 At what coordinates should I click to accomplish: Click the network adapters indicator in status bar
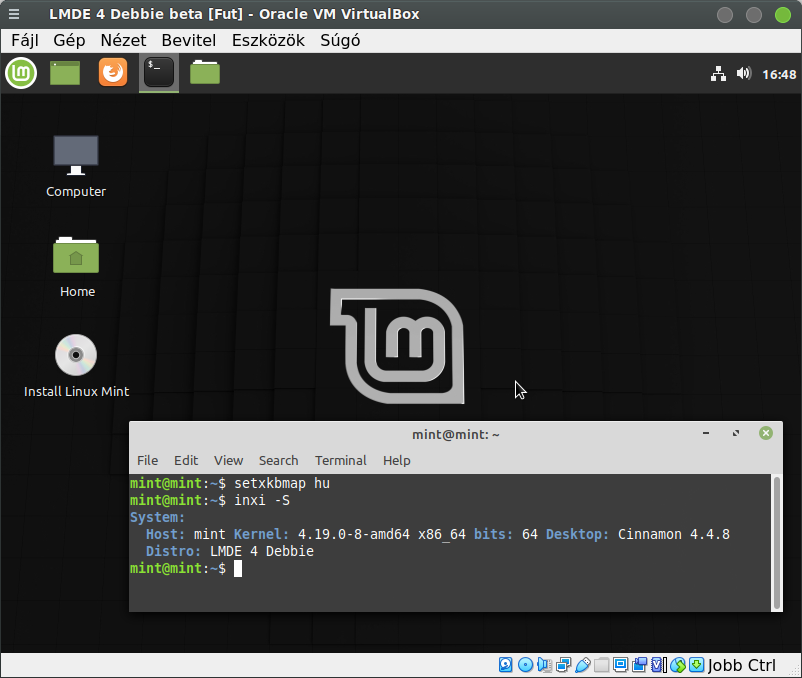pyautogui.click(x=564, y=665)
